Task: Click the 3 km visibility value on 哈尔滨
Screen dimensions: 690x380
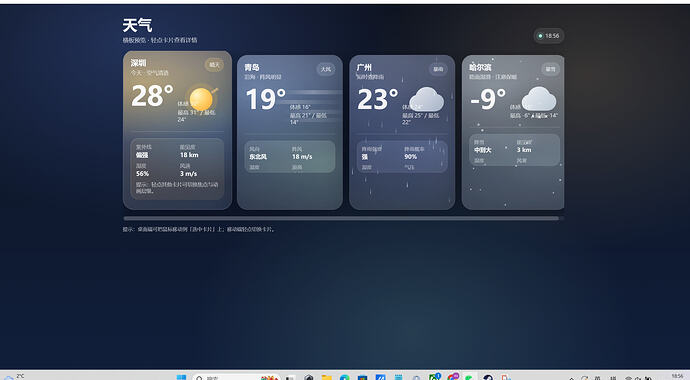Action: click(524, 150)
